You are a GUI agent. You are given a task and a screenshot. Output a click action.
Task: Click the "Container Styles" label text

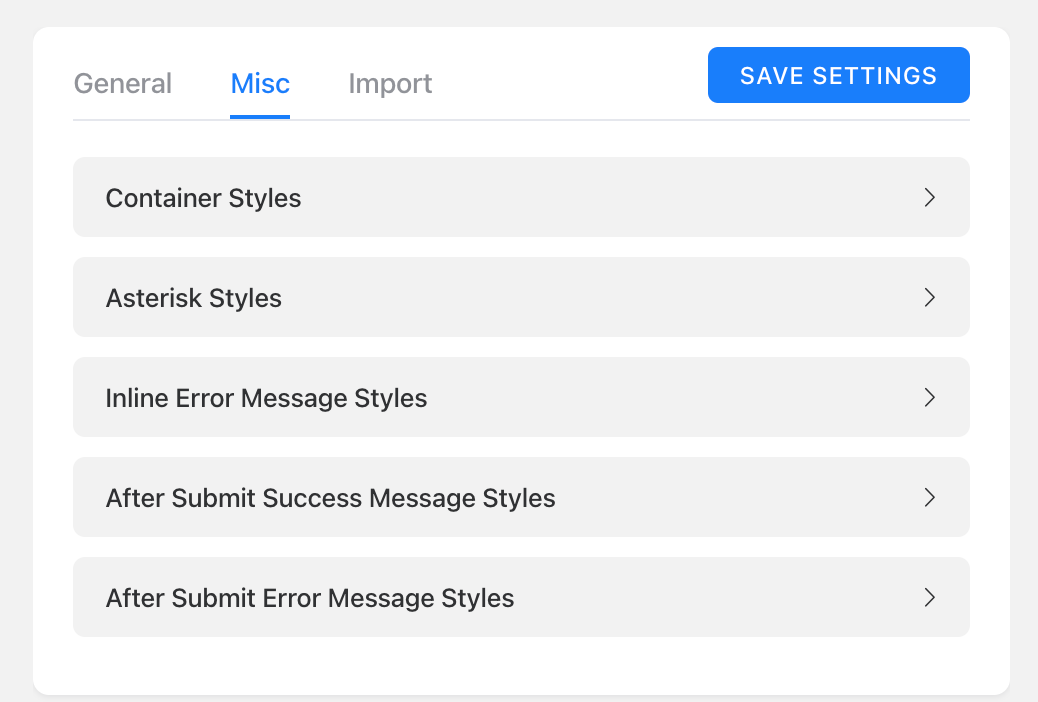pyautogui.click(x=203, y=198)
